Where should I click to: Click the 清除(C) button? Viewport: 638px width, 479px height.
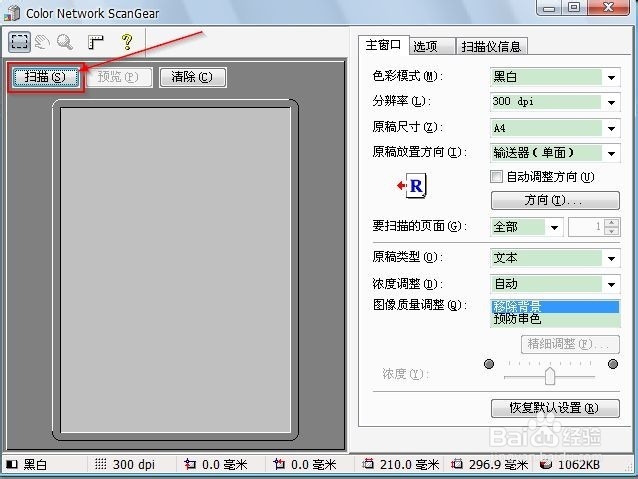pos(192,77)
